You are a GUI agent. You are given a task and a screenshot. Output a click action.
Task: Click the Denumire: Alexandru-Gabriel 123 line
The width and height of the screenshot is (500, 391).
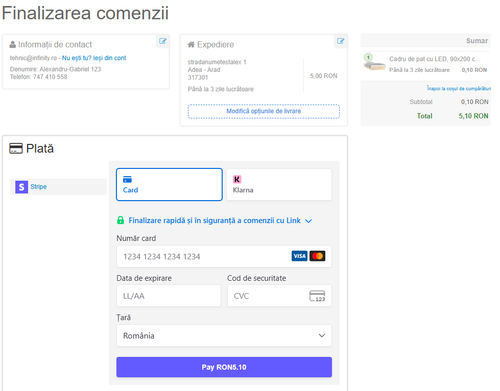click(x=55, y=69)
